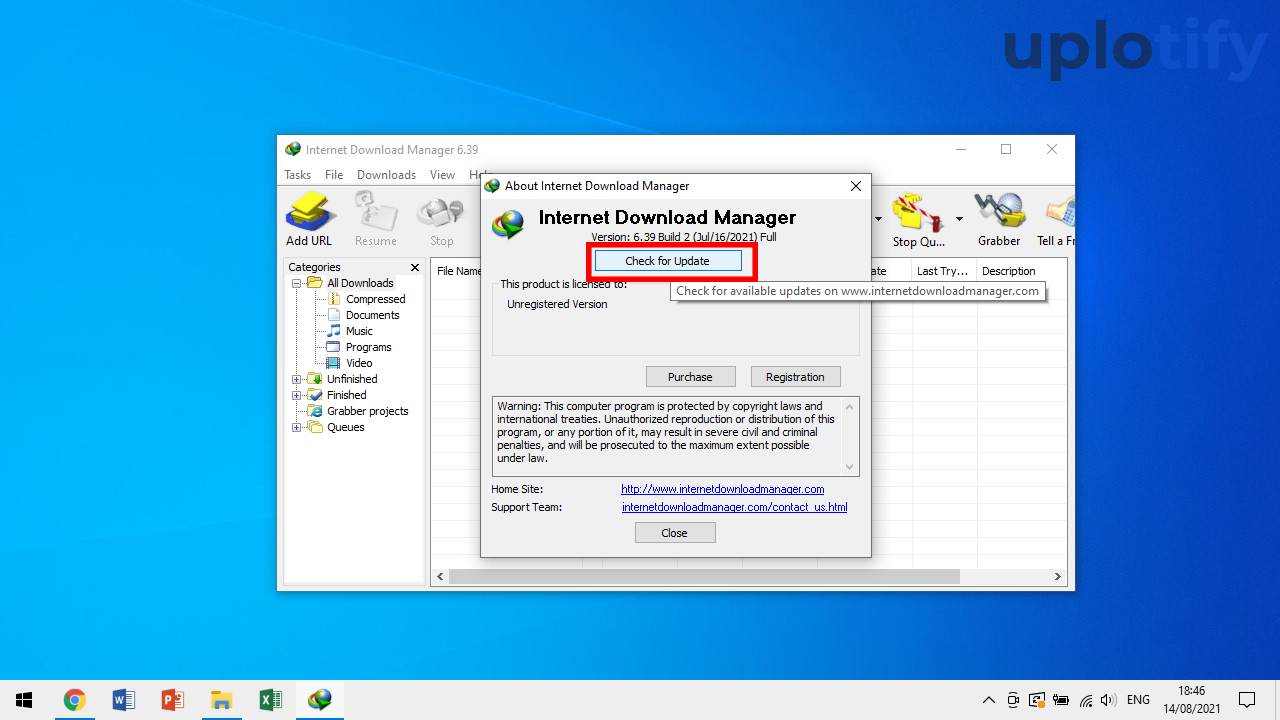Screen dimensions: 1280x720
Task: Show hidden system tray icons chevron
Action: tap(989, 700)
